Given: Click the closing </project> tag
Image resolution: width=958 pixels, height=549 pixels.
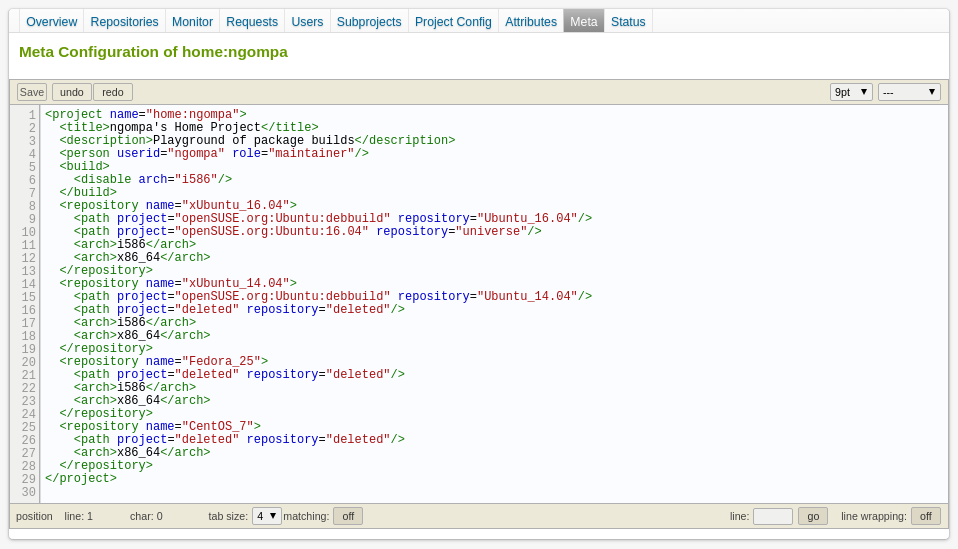Looking at the screenshot, I should pyautogui.click(x=81, y=478).
